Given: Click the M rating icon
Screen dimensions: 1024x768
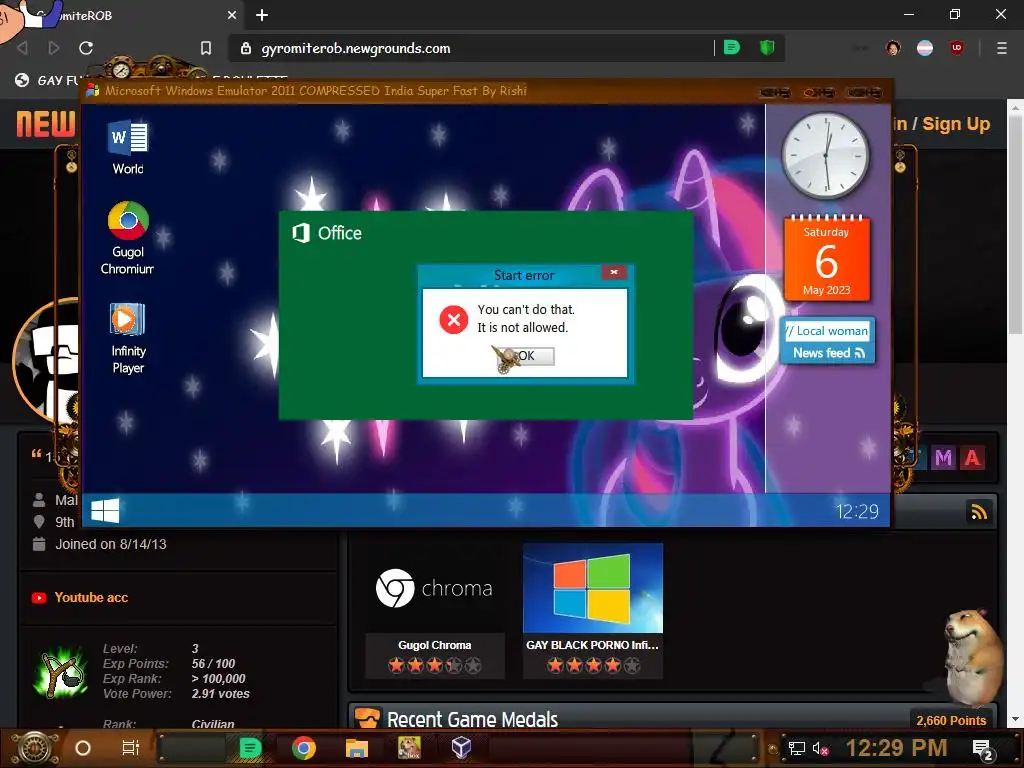Looking at the screenshot, I should (x=943, y=458).
